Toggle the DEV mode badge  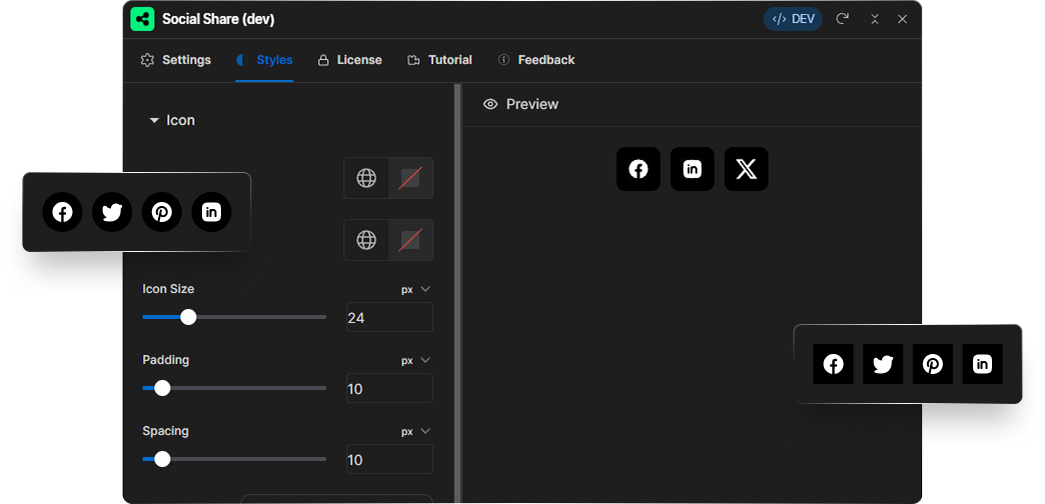(x=793, y=19)
